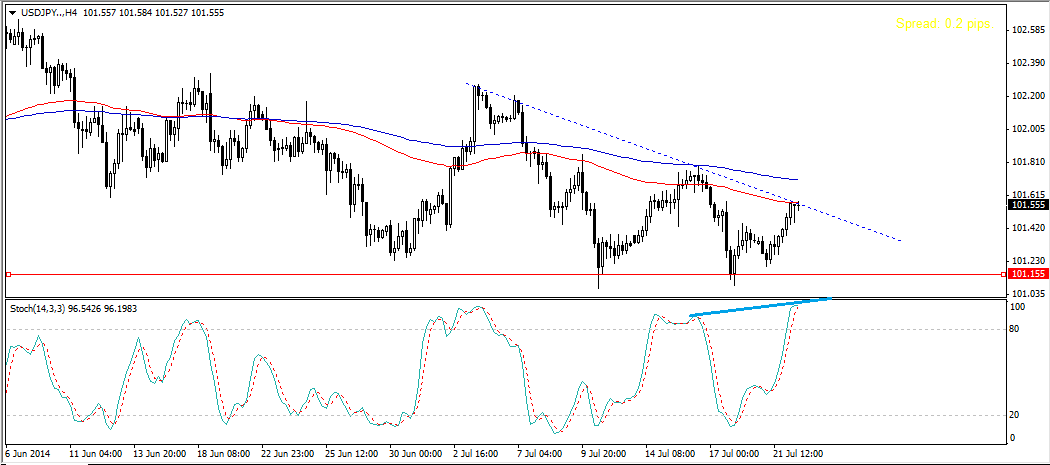
Task: Select the thick blue trendline on the stochastic panel
Action: coord(760,306)
